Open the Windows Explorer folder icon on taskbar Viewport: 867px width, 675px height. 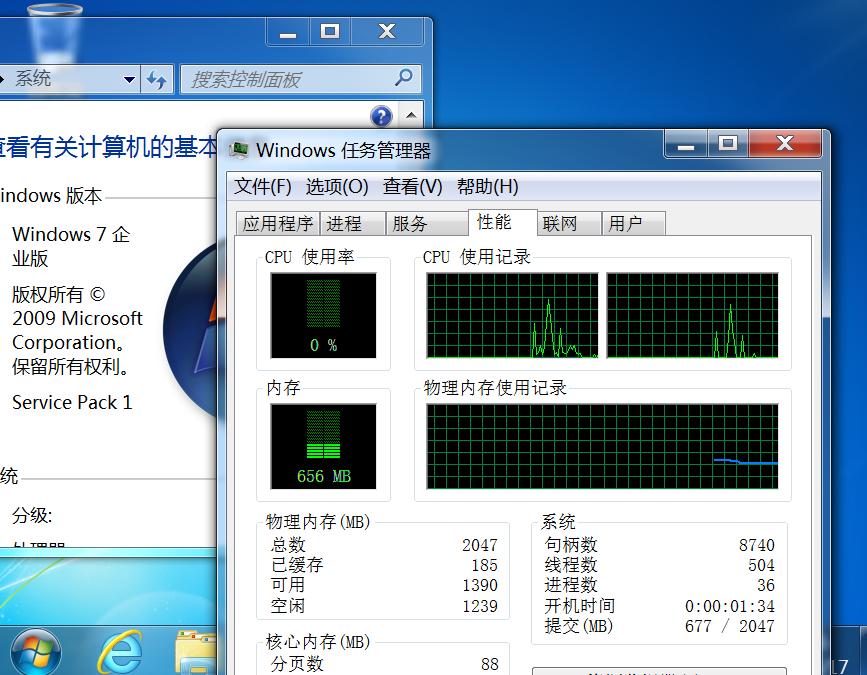pyautogui.click(x=196, y=653)
